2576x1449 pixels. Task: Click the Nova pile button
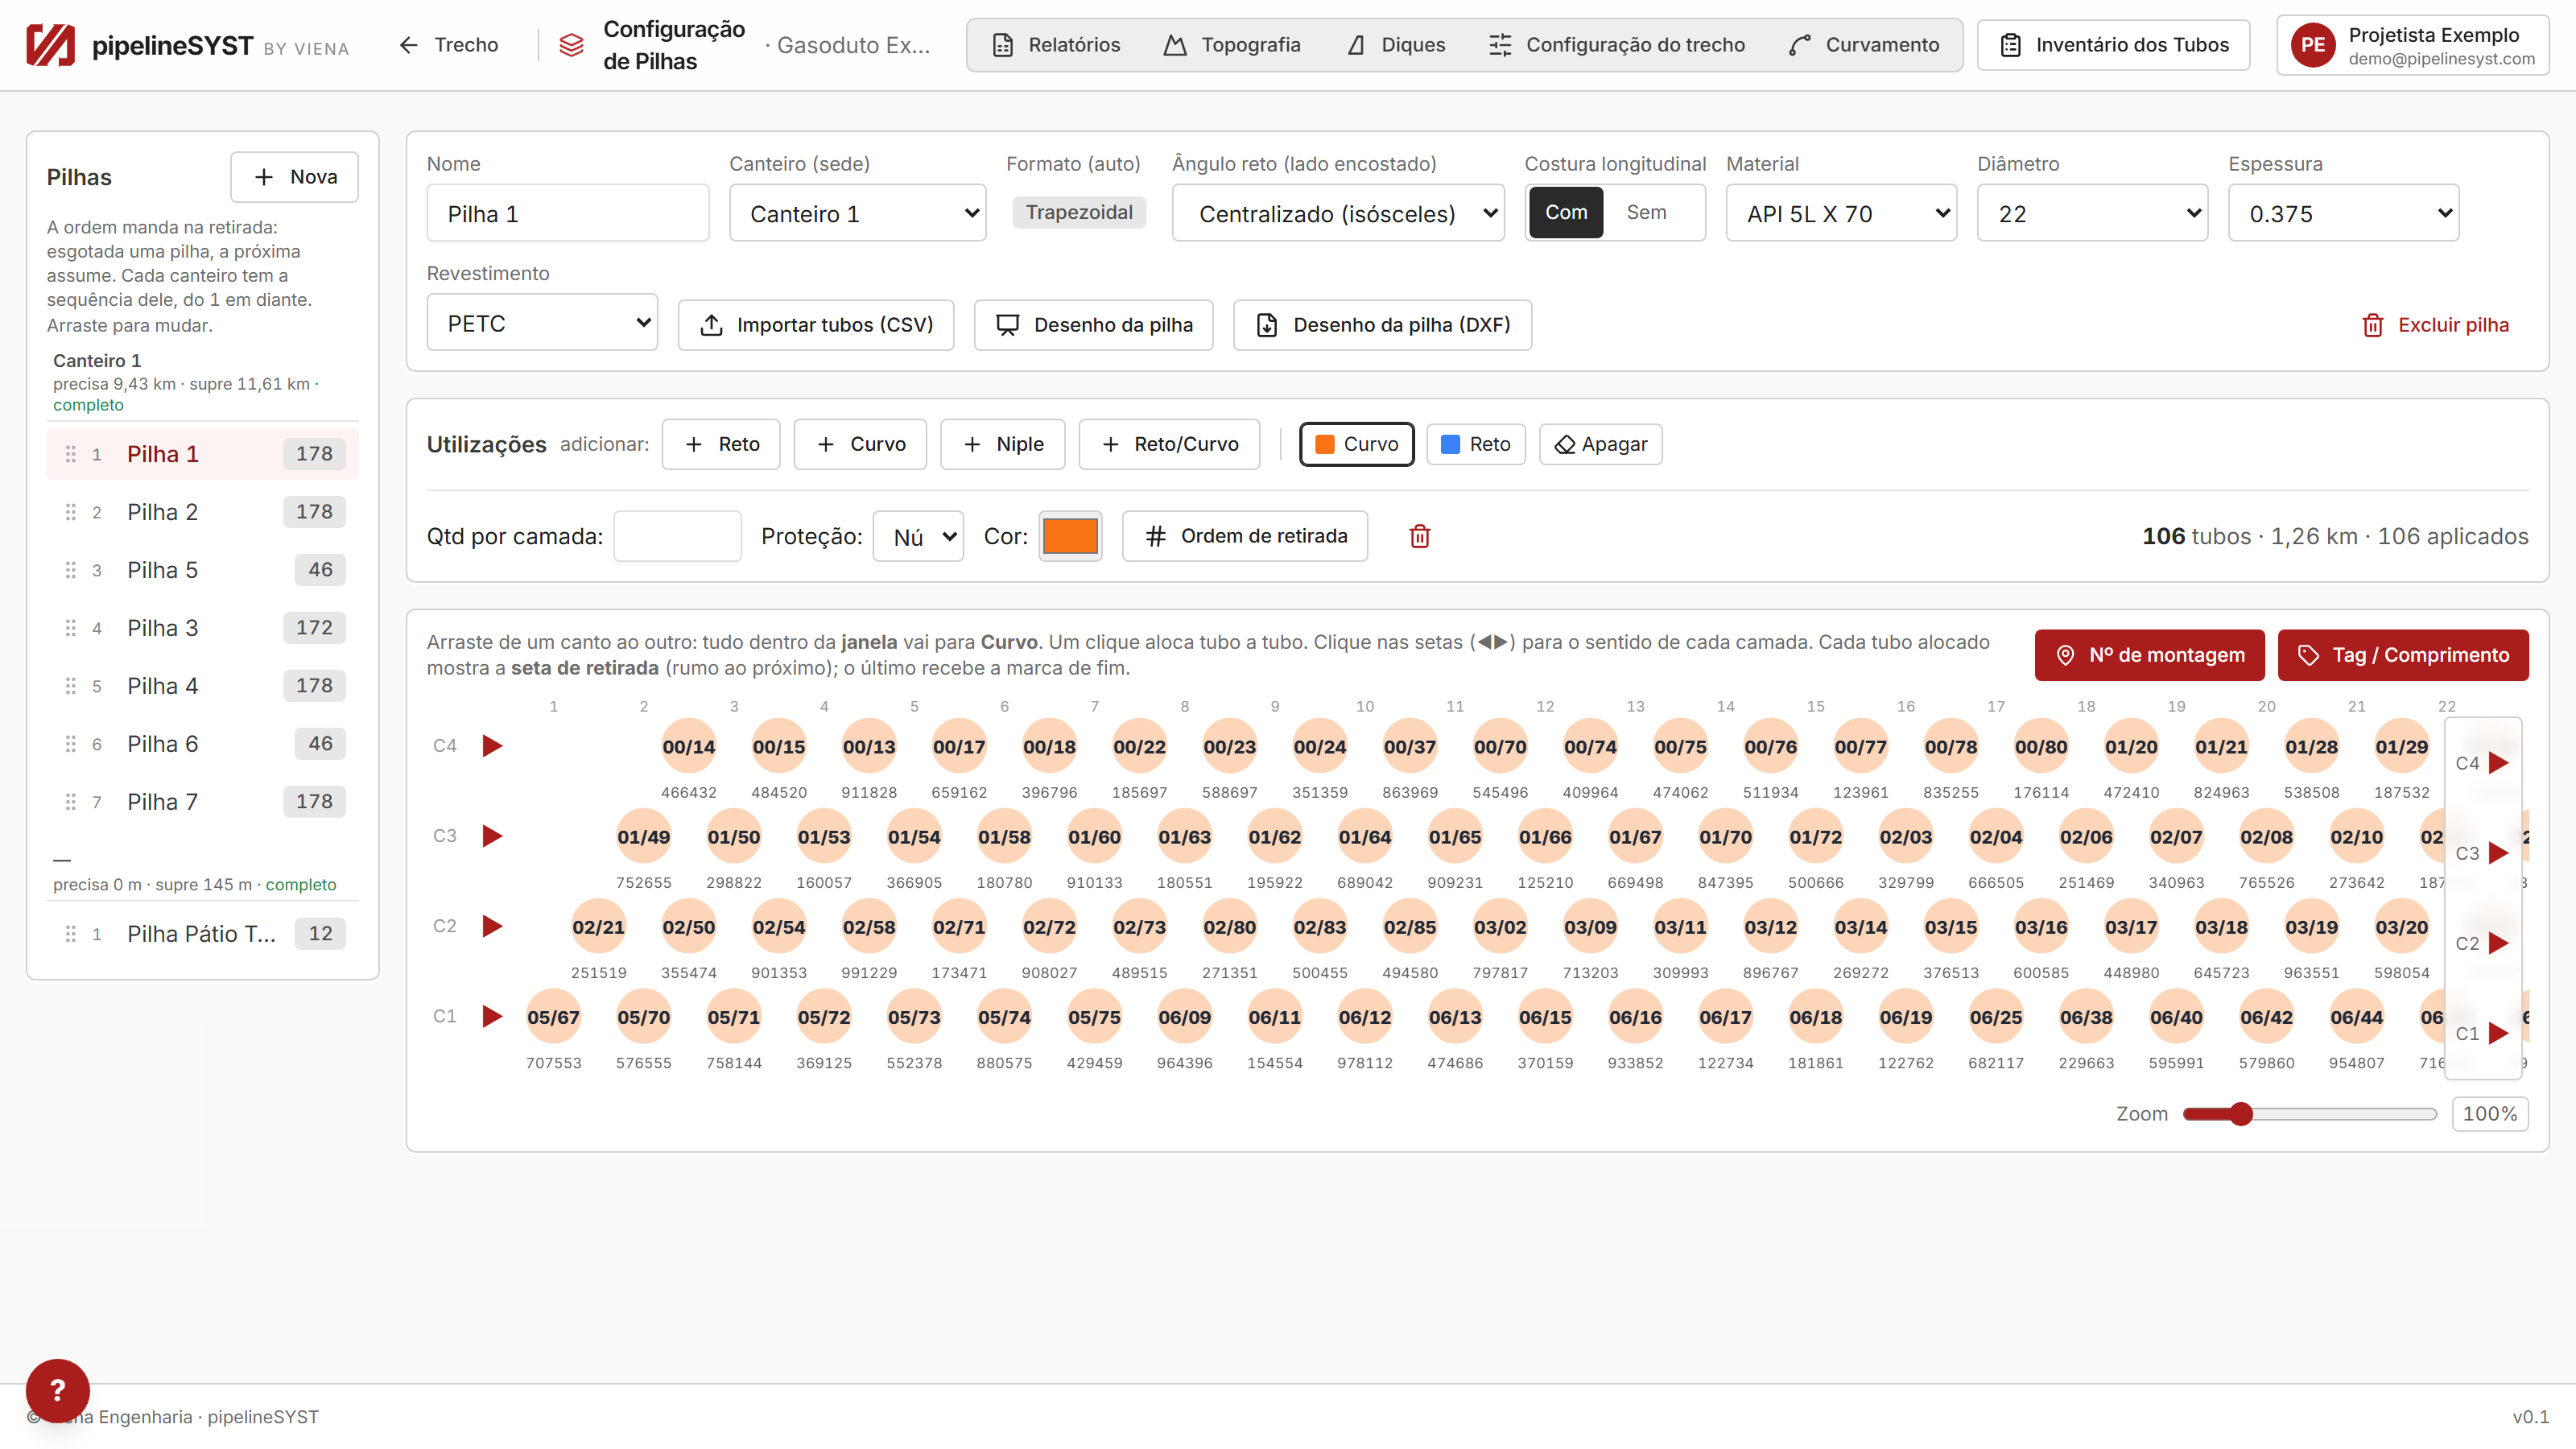click(294, 177)
